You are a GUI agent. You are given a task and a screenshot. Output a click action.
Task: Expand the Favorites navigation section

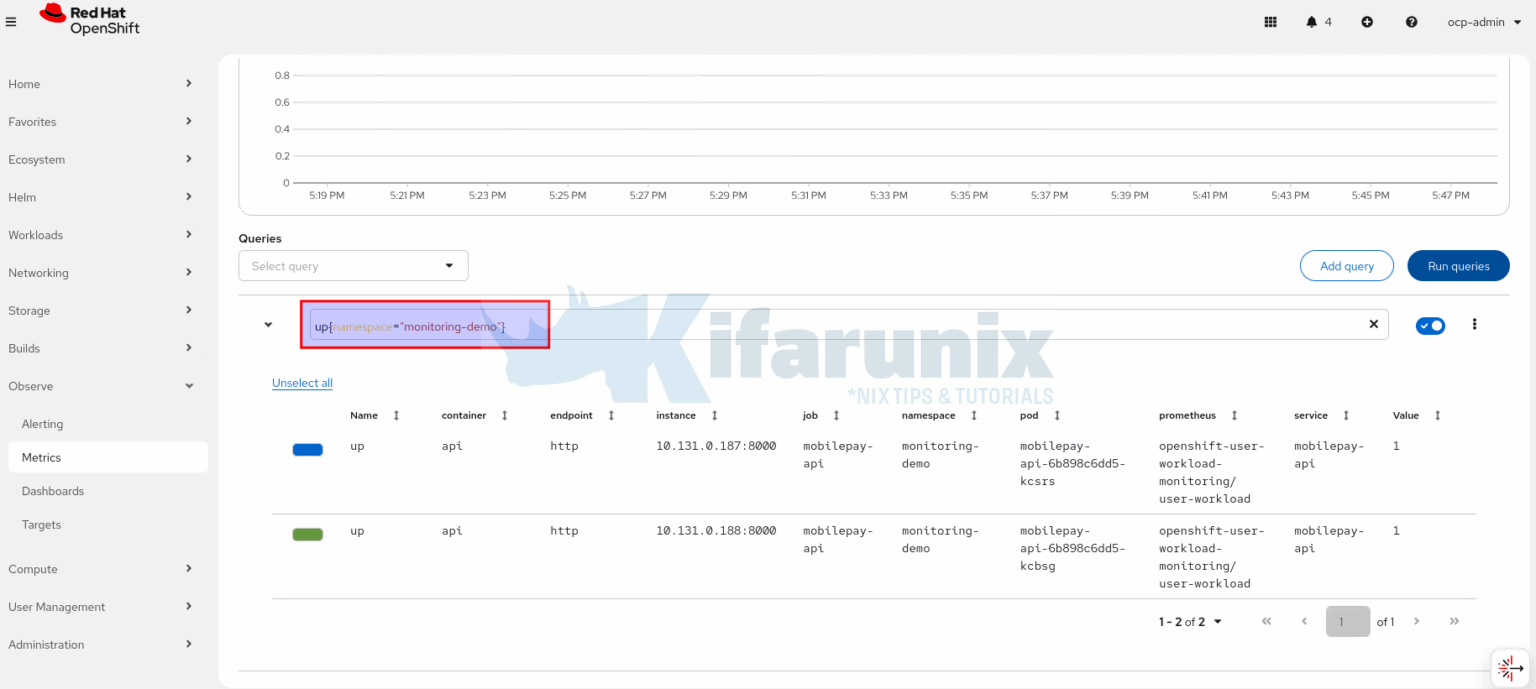pyautogui.click(x=100, y=122)
